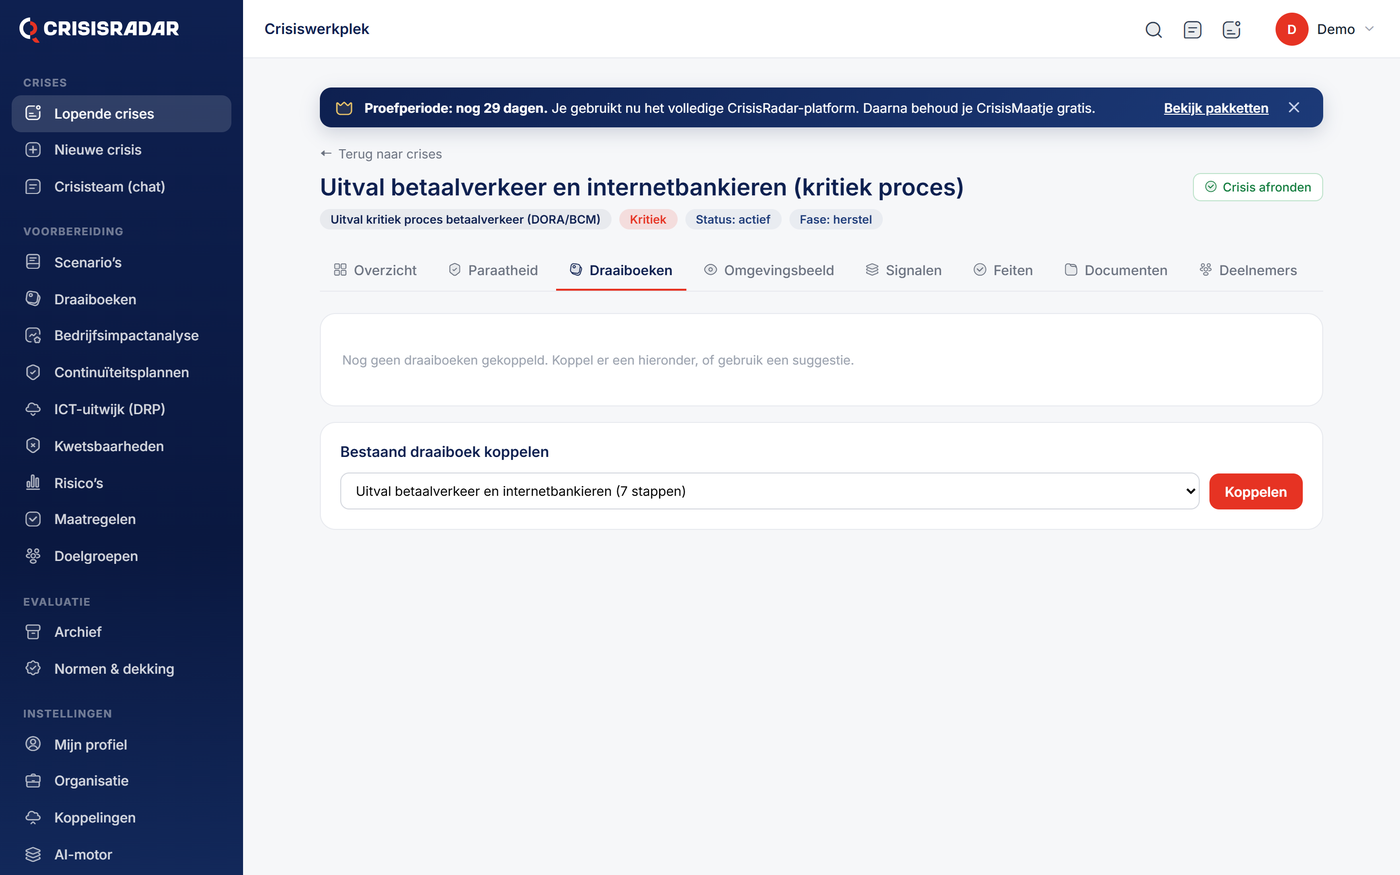Click the Doelgroepen people icon
This screenshot has width=1400, height=875.
coord(33,556)
